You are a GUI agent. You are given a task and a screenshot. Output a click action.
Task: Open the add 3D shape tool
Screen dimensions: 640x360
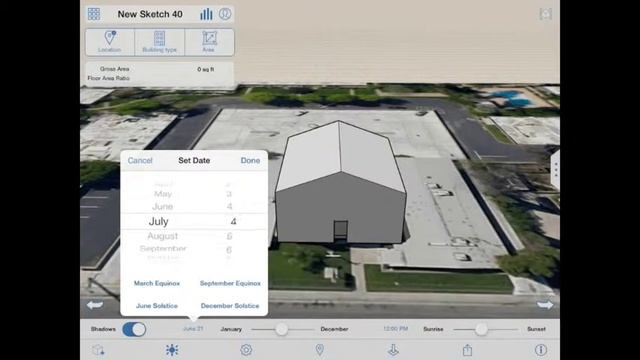(98, 350)
